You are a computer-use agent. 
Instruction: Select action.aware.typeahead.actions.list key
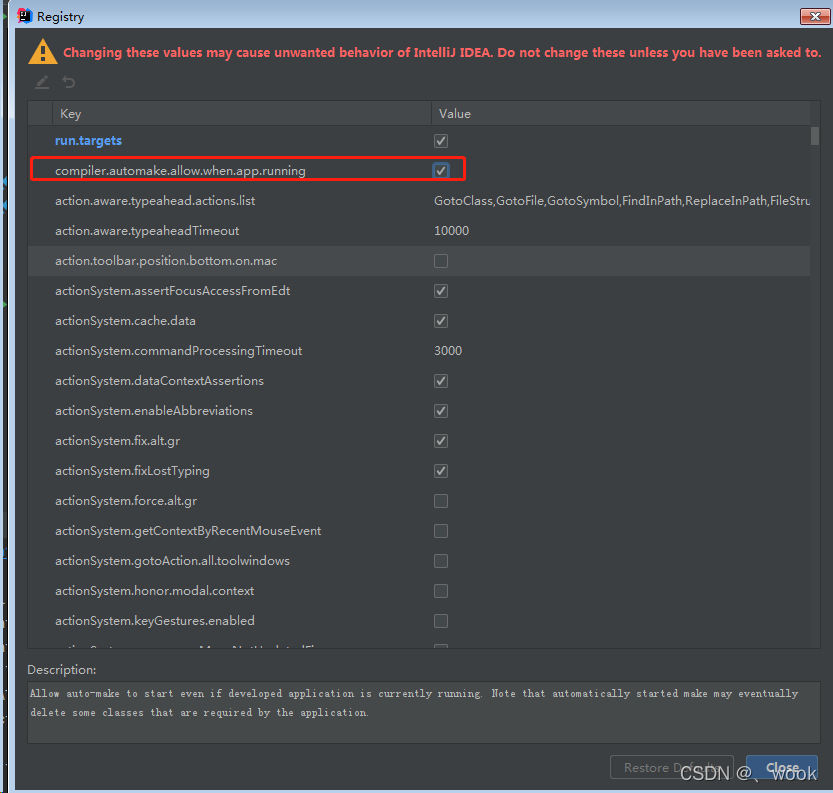click(155, 201)
